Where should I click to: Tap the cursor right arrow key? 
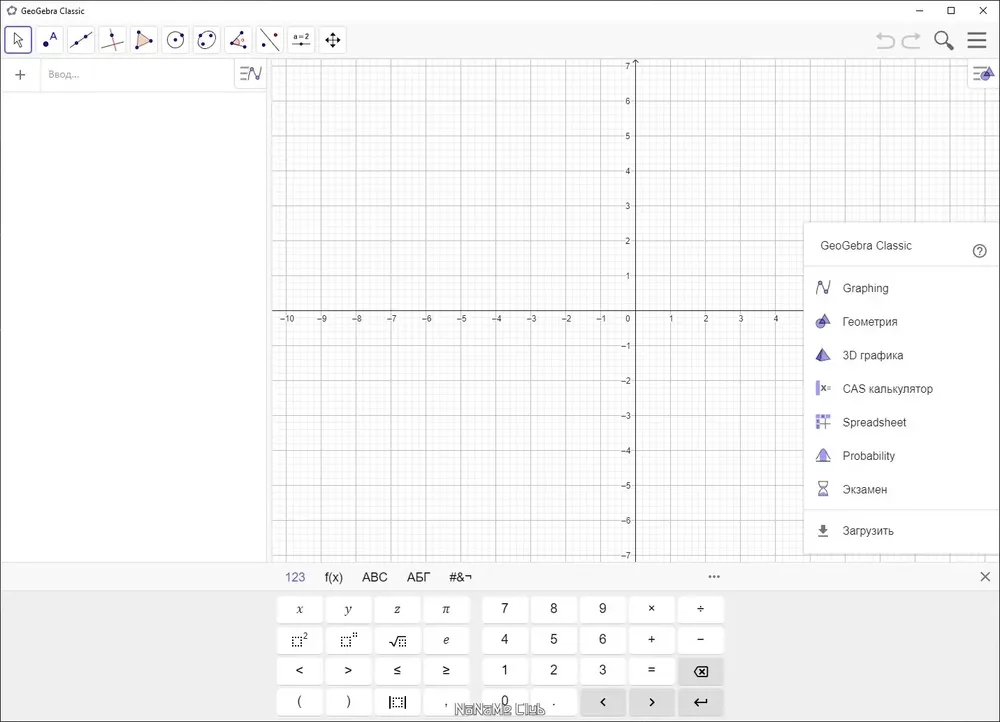[651, 702]
